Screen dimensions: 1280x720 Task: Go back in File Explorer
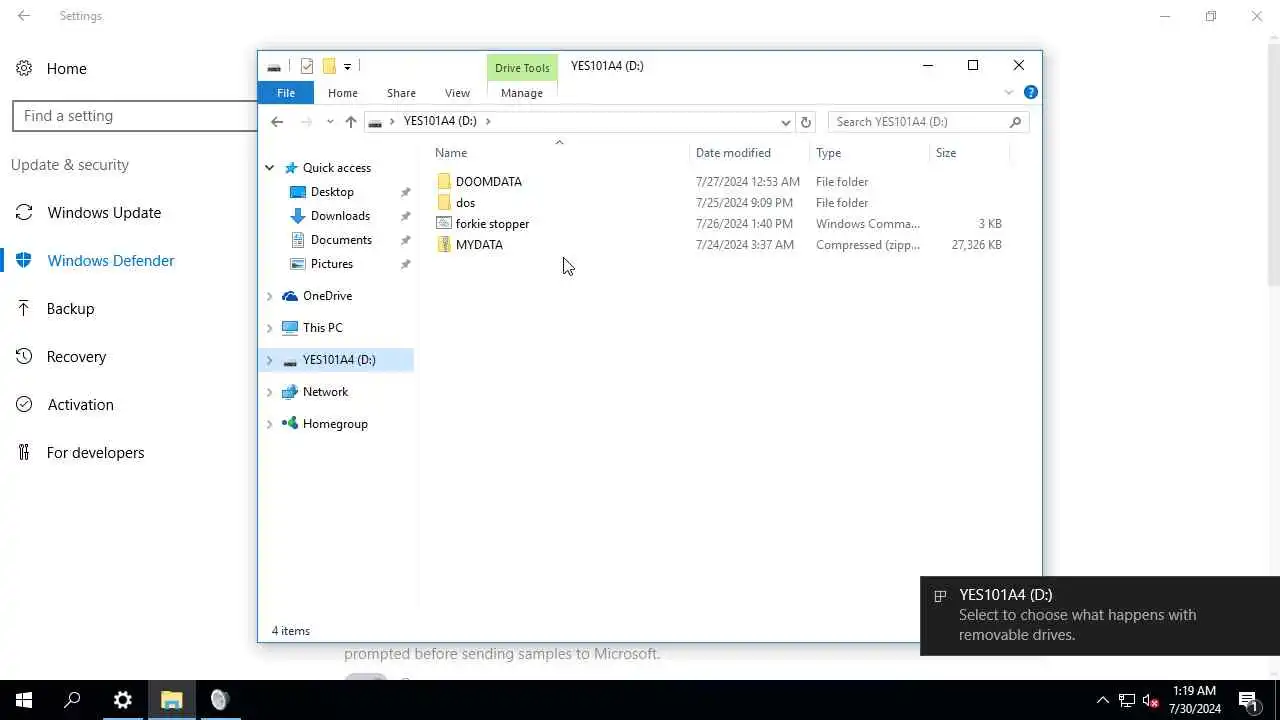pyautogui.click(x=277, y=121)
